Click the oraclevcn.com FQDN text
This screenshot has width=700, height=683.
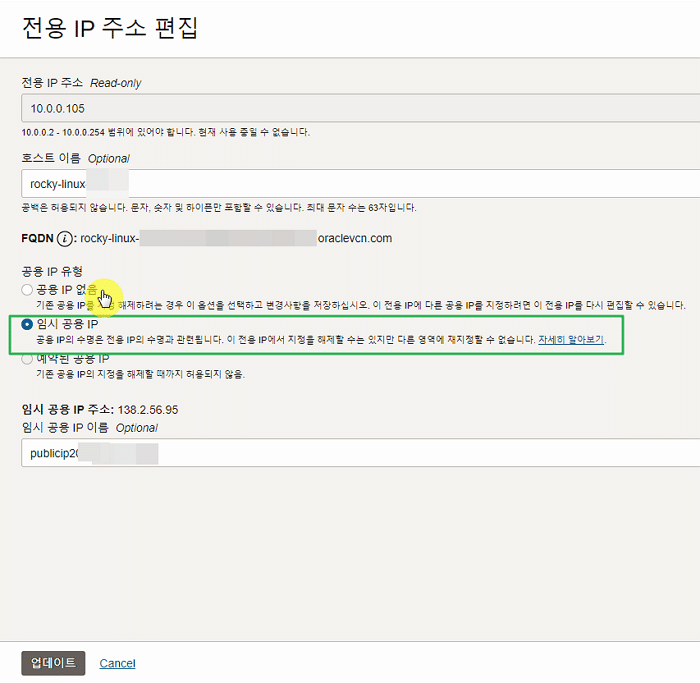click(x=355, y=238)
